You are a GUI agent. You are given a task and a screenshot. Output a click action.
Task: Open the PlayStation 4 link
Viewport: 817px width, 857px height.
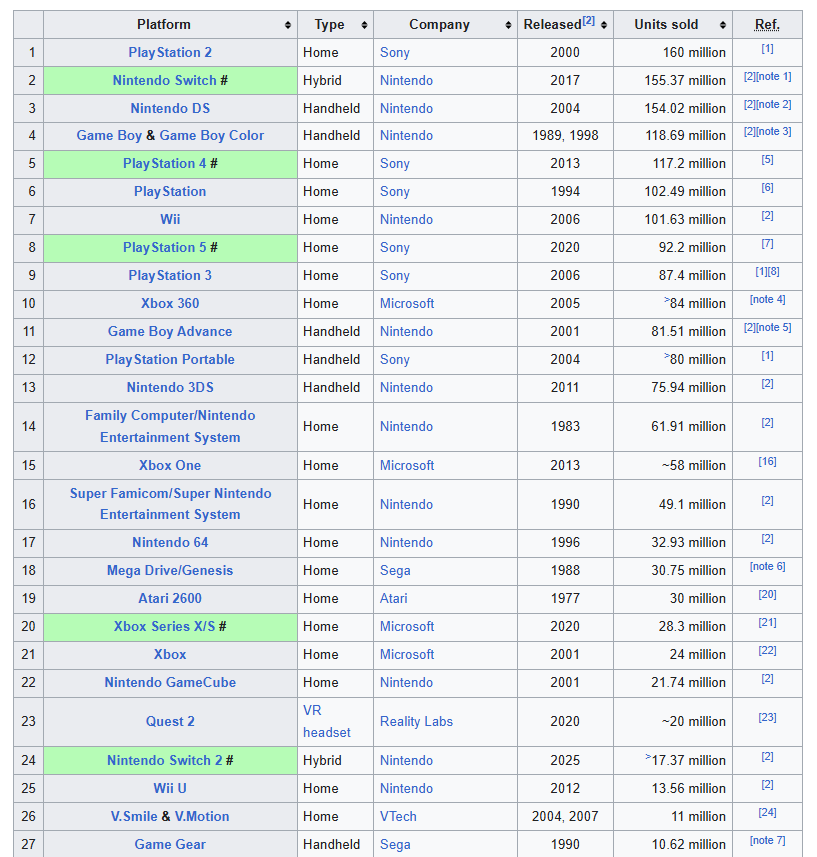point(164,163)
